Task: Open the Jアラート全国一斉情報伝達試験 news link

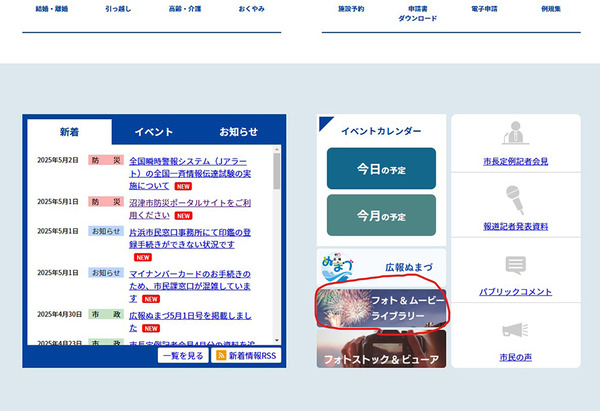Action: 190,173
